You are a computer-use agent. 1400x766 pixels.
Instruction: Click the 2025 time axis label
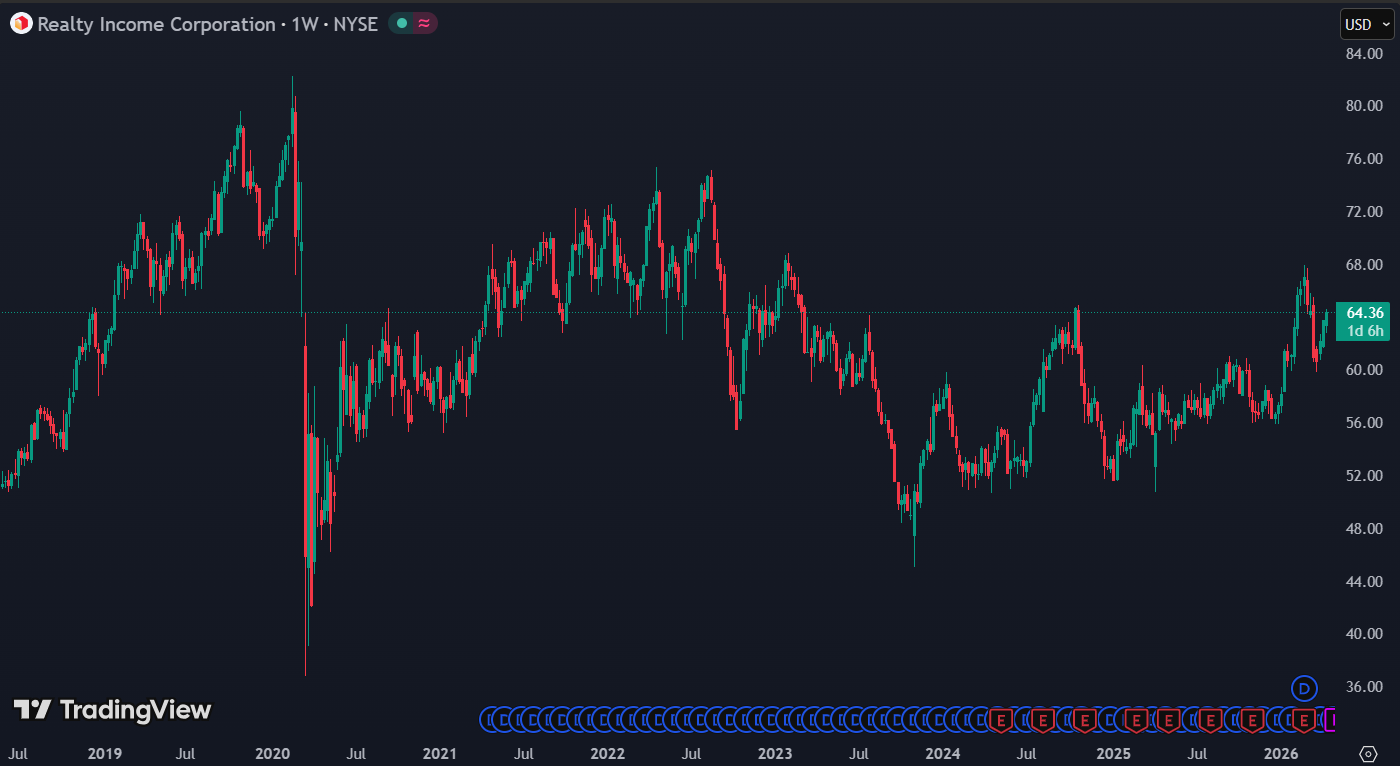pos(1113,753)
